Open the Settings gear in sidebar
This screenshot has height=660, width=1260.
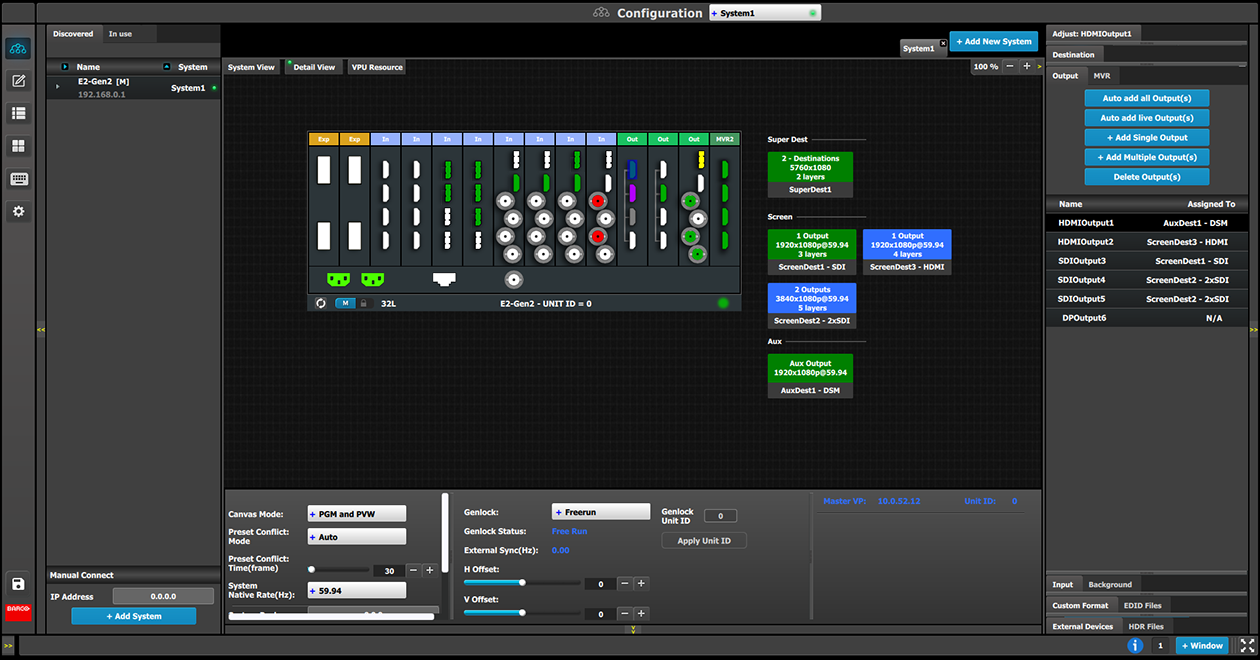[x=18, y=212]
